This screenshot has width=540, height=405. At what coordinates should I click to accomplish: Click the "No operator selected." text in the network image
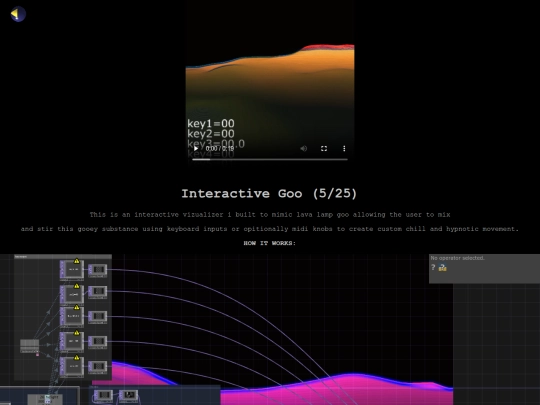pyautogui.click(x=457, y=258)
